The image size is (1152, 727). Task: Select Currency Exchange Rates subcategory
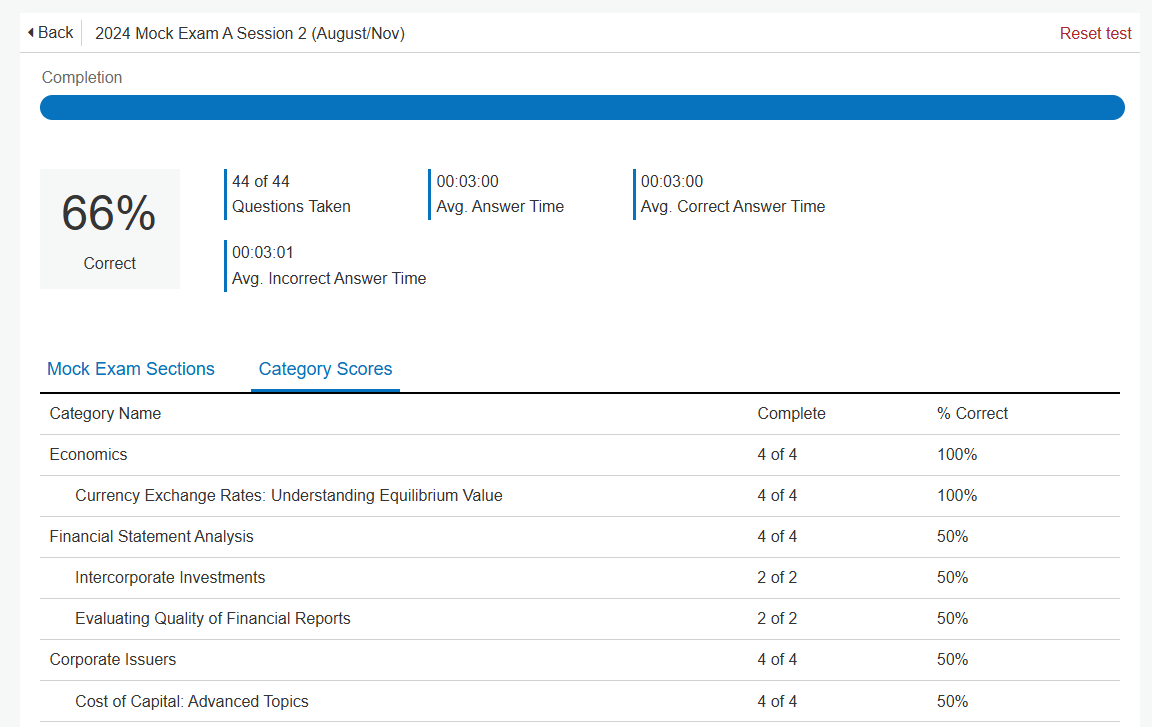point(580,496)
